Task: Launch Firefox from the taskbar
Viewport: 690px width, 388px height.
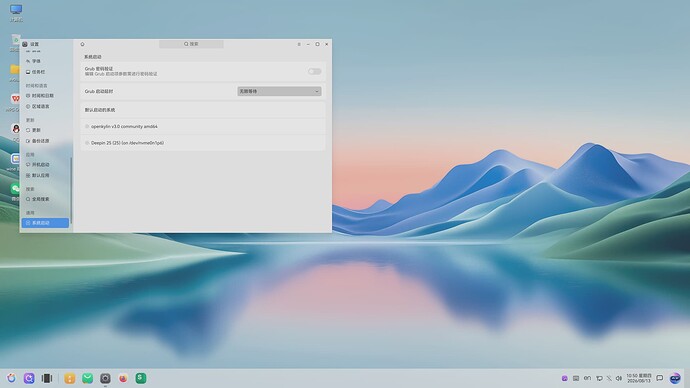Action: point(123,378)
